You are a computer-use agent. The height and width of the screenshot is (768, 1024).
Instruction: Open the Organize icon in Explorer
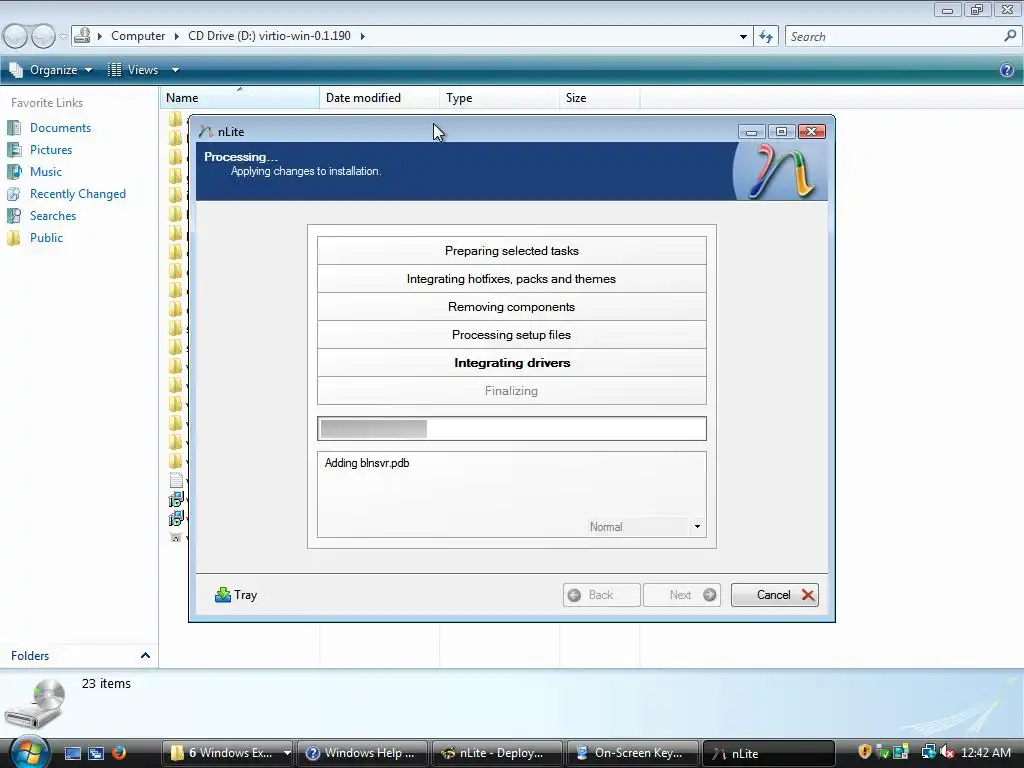point(16,70)
